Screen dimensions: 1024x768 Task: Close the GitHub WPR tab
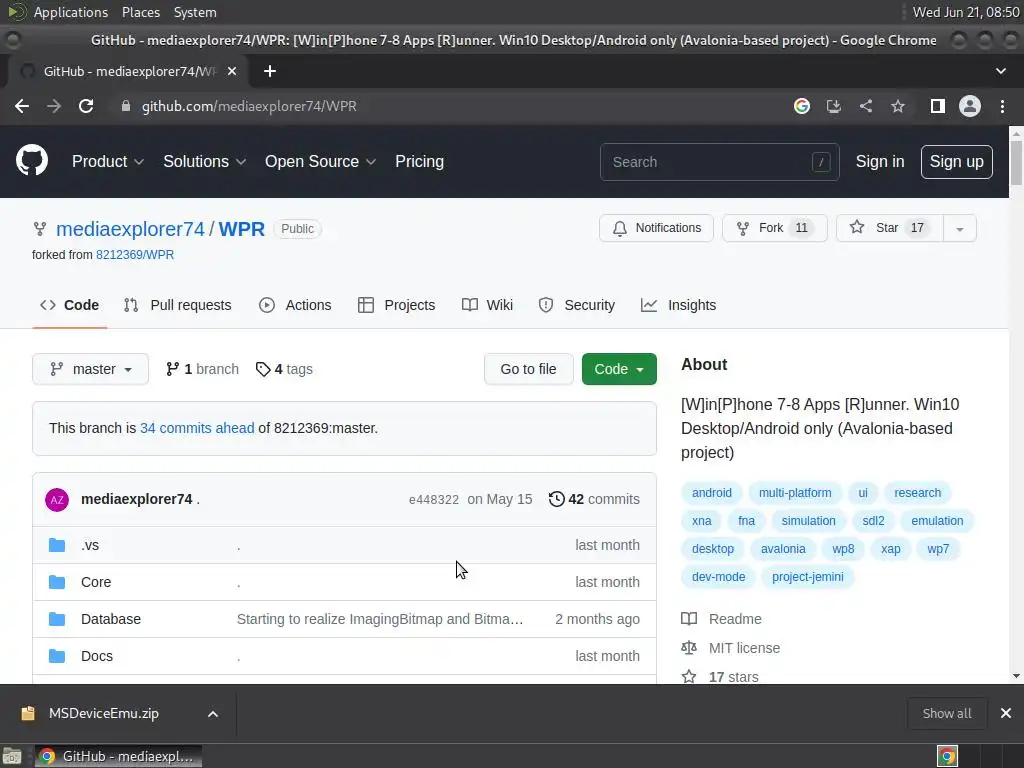(232, 71)
